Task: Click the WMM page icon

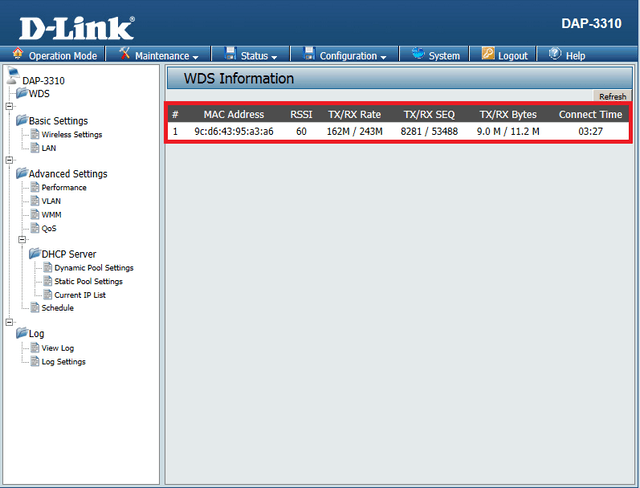Action: point(35,214)
